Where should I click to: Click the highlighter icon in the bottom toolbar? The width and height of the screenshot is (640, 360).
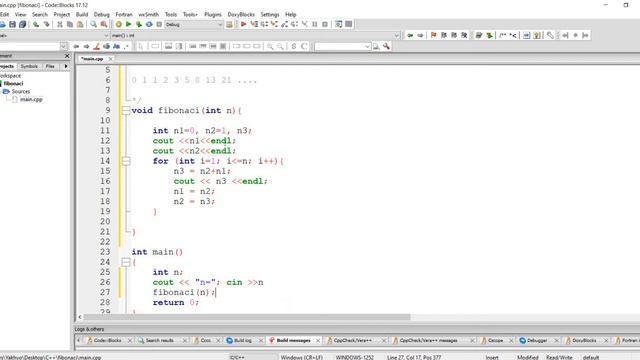[x=96, y=47]
